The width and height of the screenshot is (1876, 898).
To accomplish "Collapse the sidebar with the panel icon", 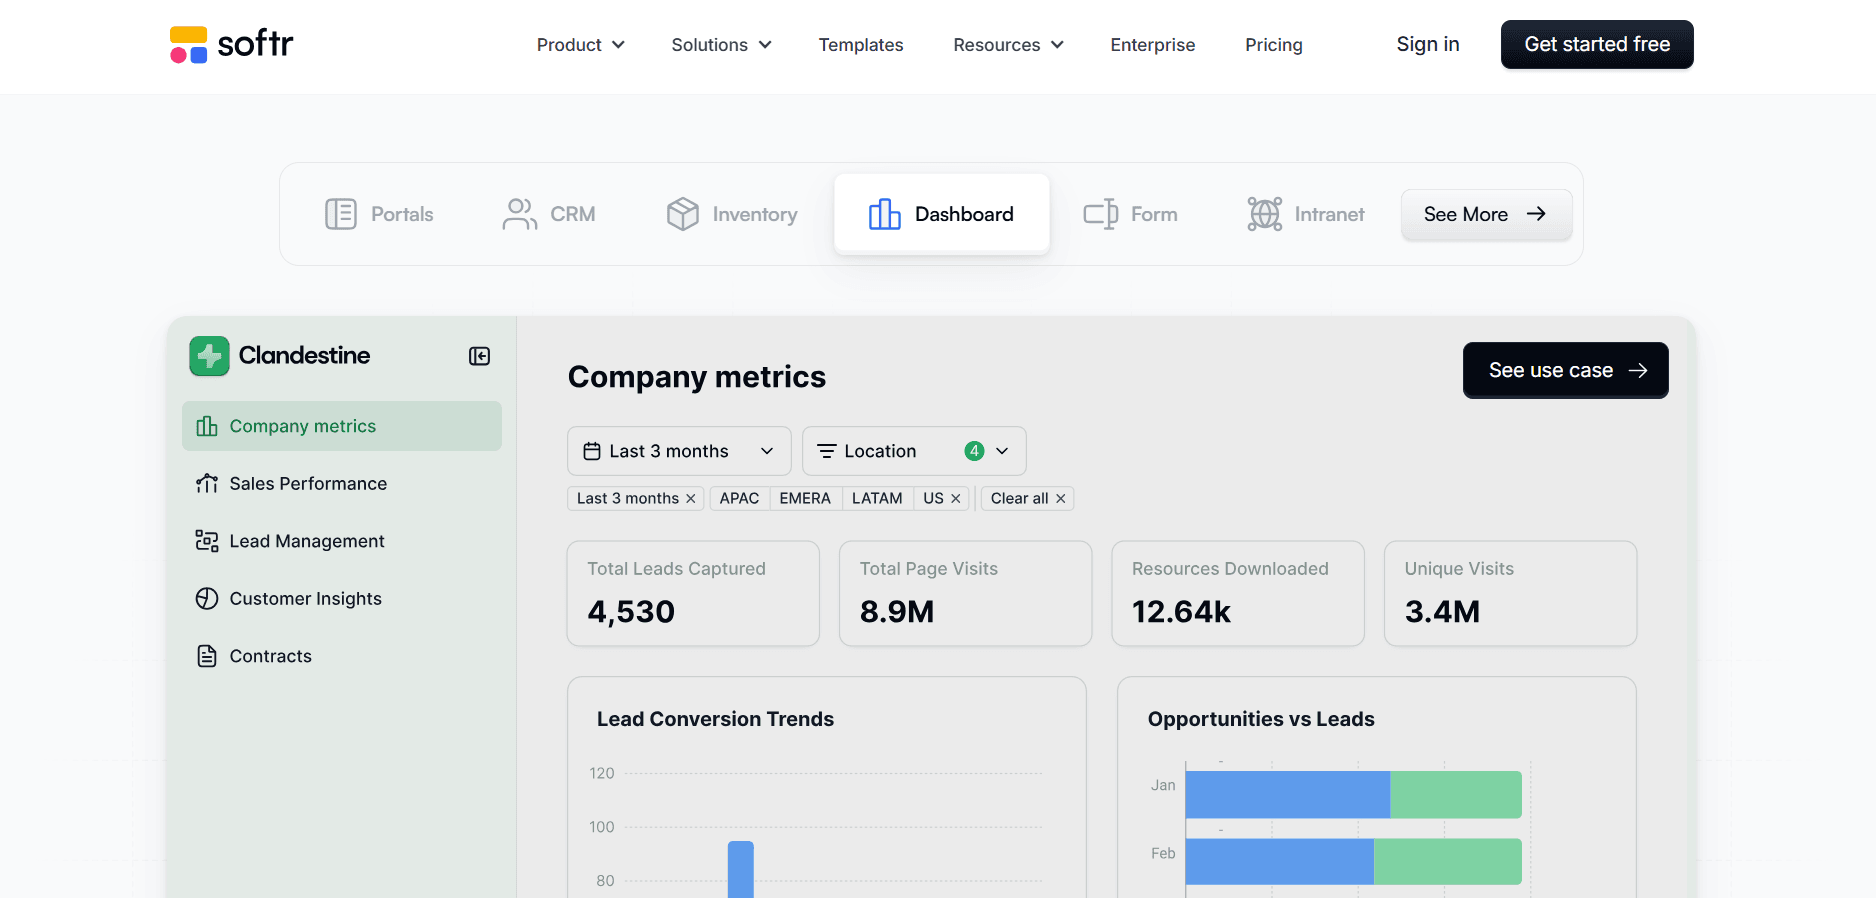I will 480,356.
